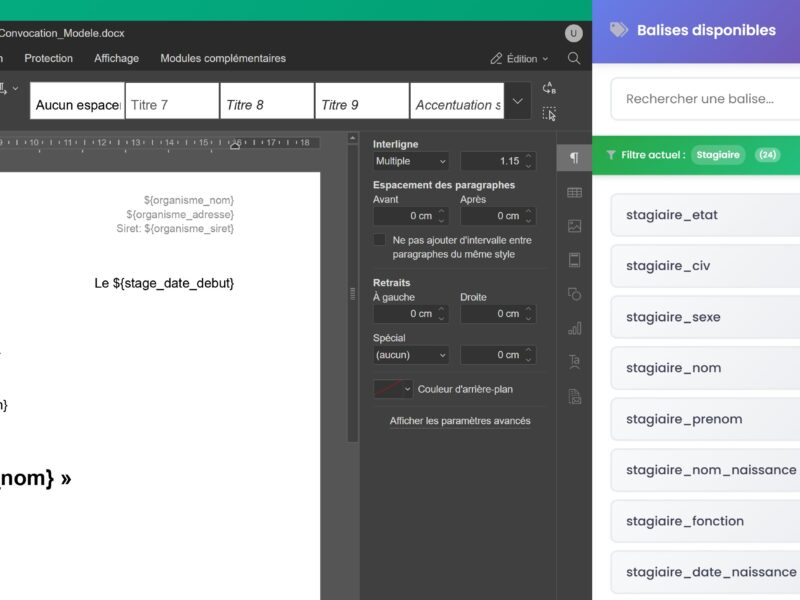
Task: Open header and footer settings icon
Action: (574, 260)
